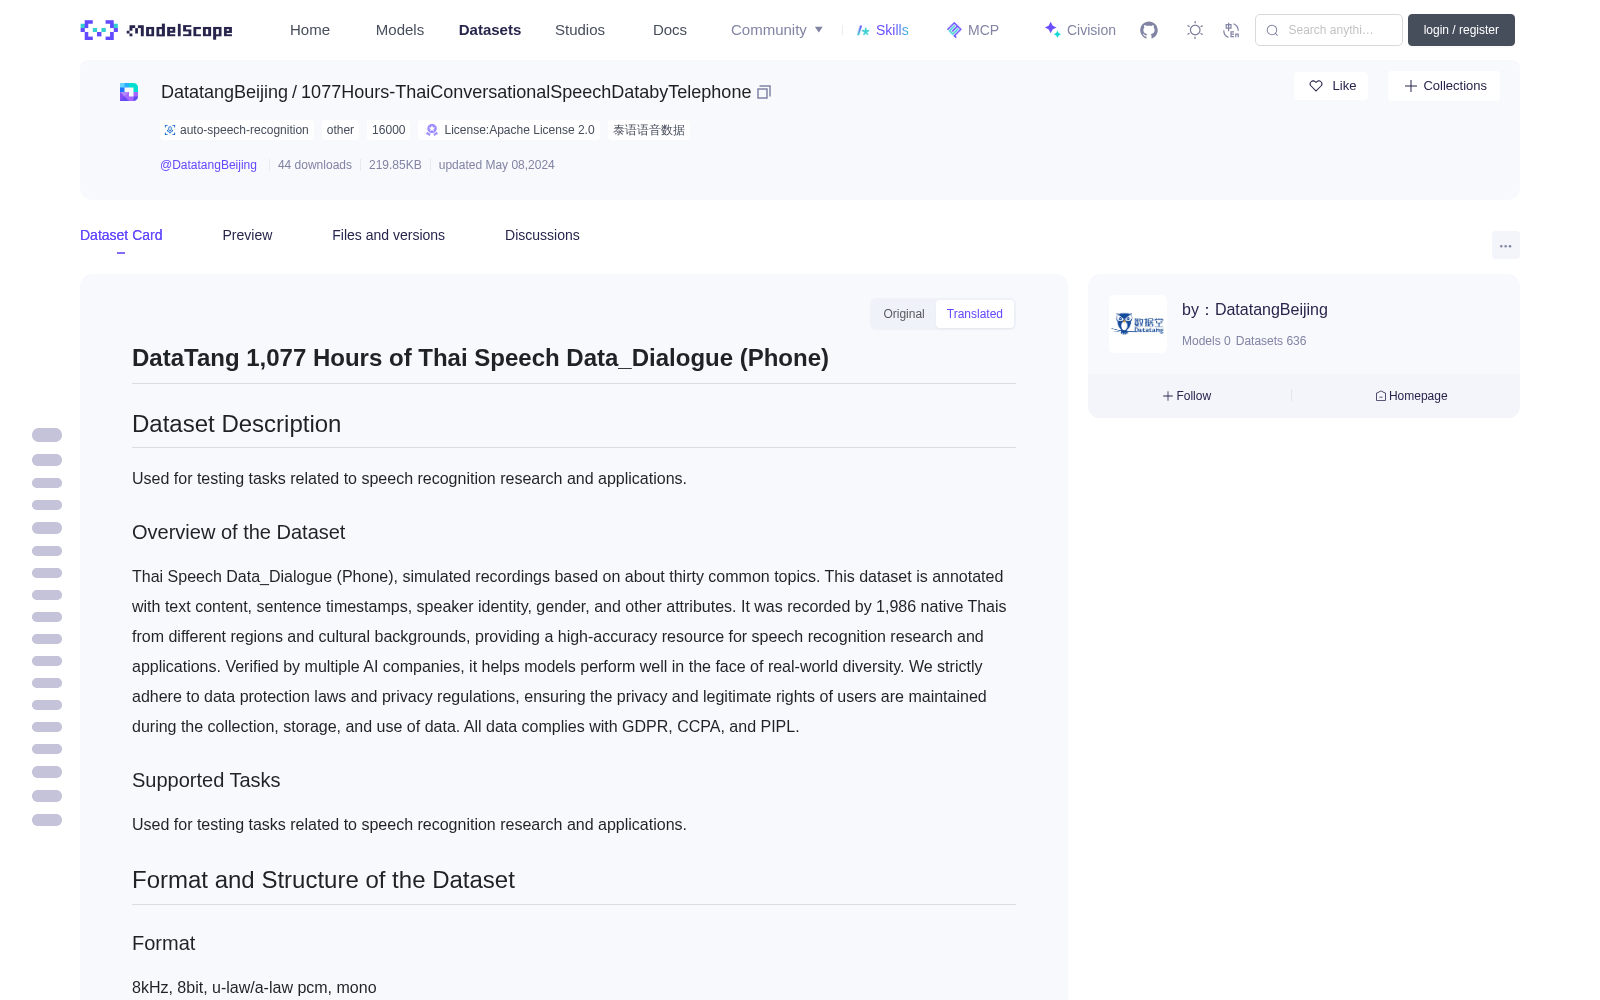The height and width of the screenshot is (1000, 1600).
Task: Click the 'Overview of the Dataset' heading
Action: (x=238, y=533)
